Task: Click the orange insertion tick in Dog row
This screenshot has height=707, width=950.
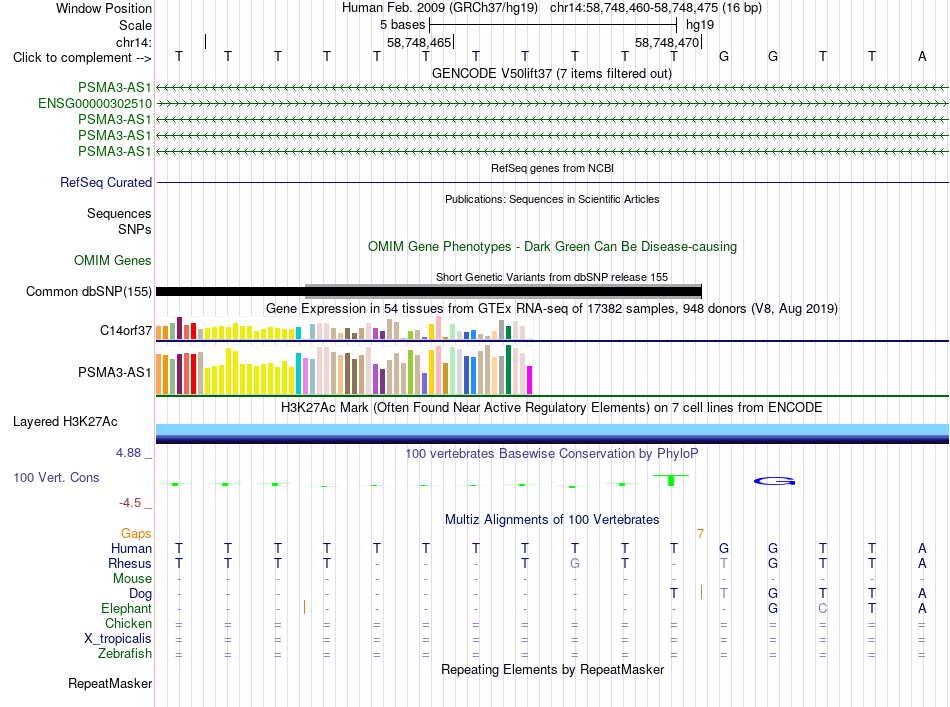Action: (x=701, y=592)
